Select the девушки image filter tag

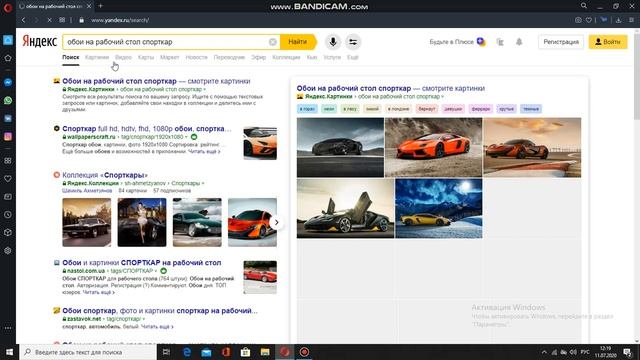pyautogui.click(x=453, y=109)
